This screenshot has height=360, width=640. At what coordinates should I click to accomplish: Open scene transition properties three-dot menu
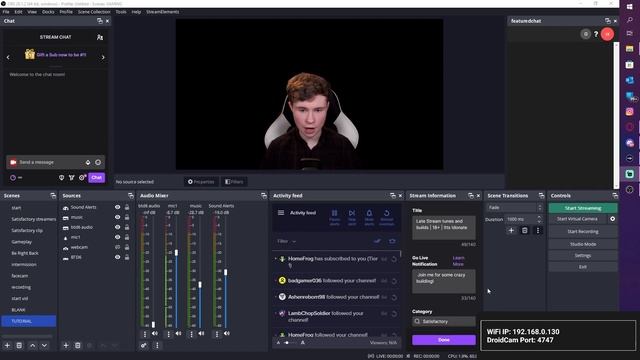tap(538, 231)
